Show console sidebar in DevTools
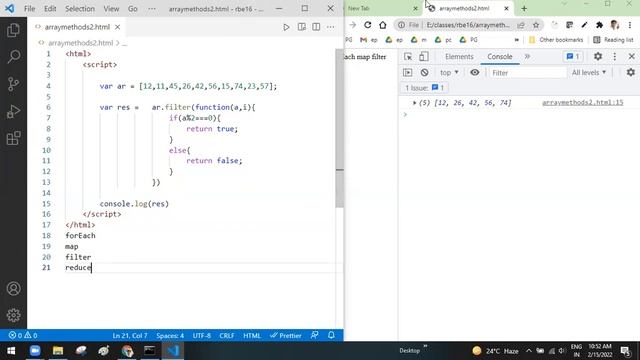This screenshot has width=640, height=360. click(x=407, y=73)
